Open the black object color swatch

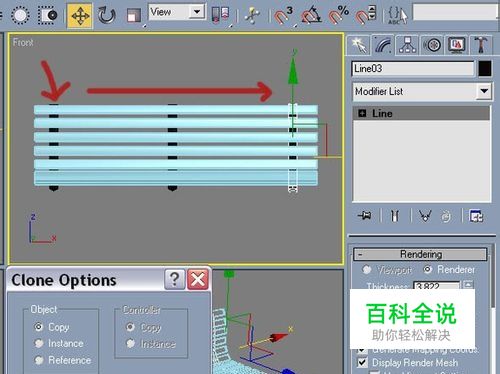485,69
